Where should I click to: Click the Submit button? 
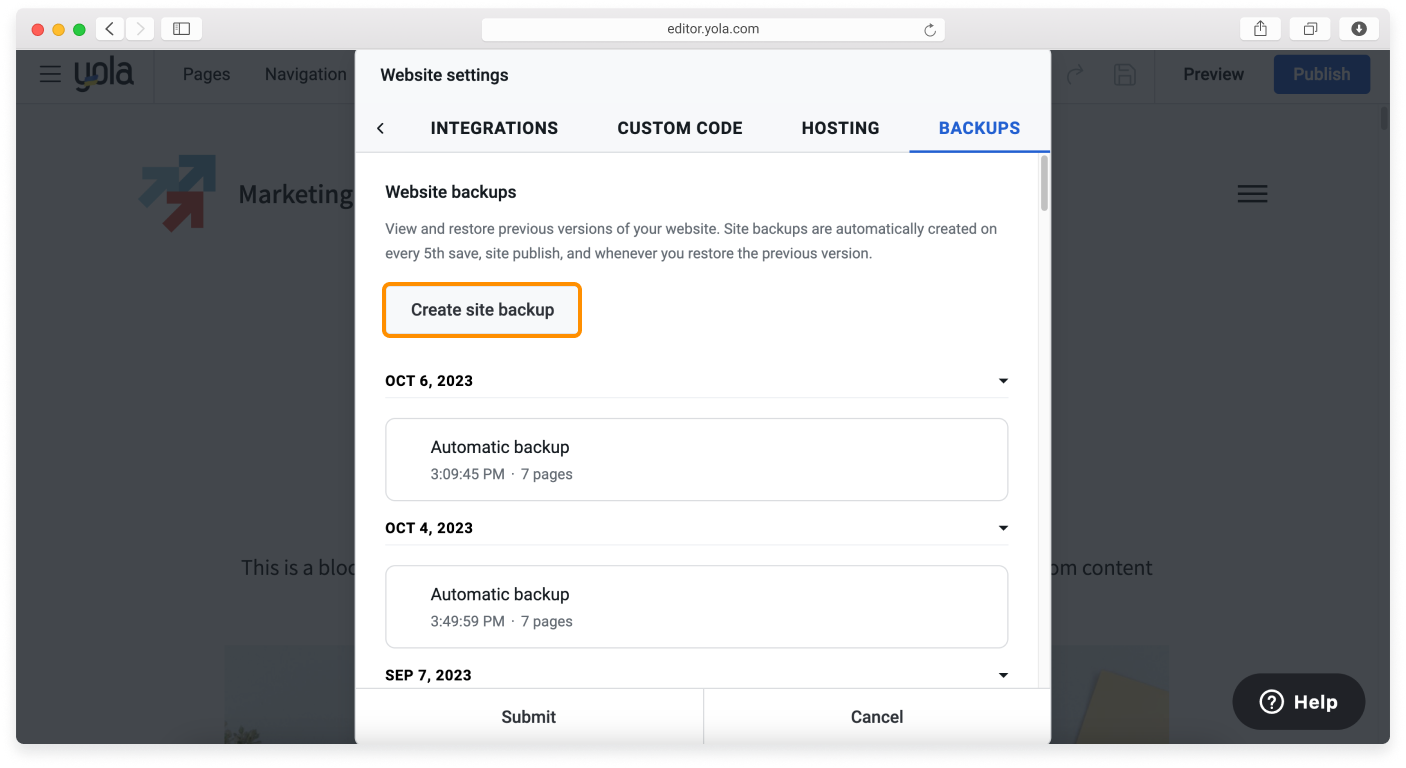528,716
